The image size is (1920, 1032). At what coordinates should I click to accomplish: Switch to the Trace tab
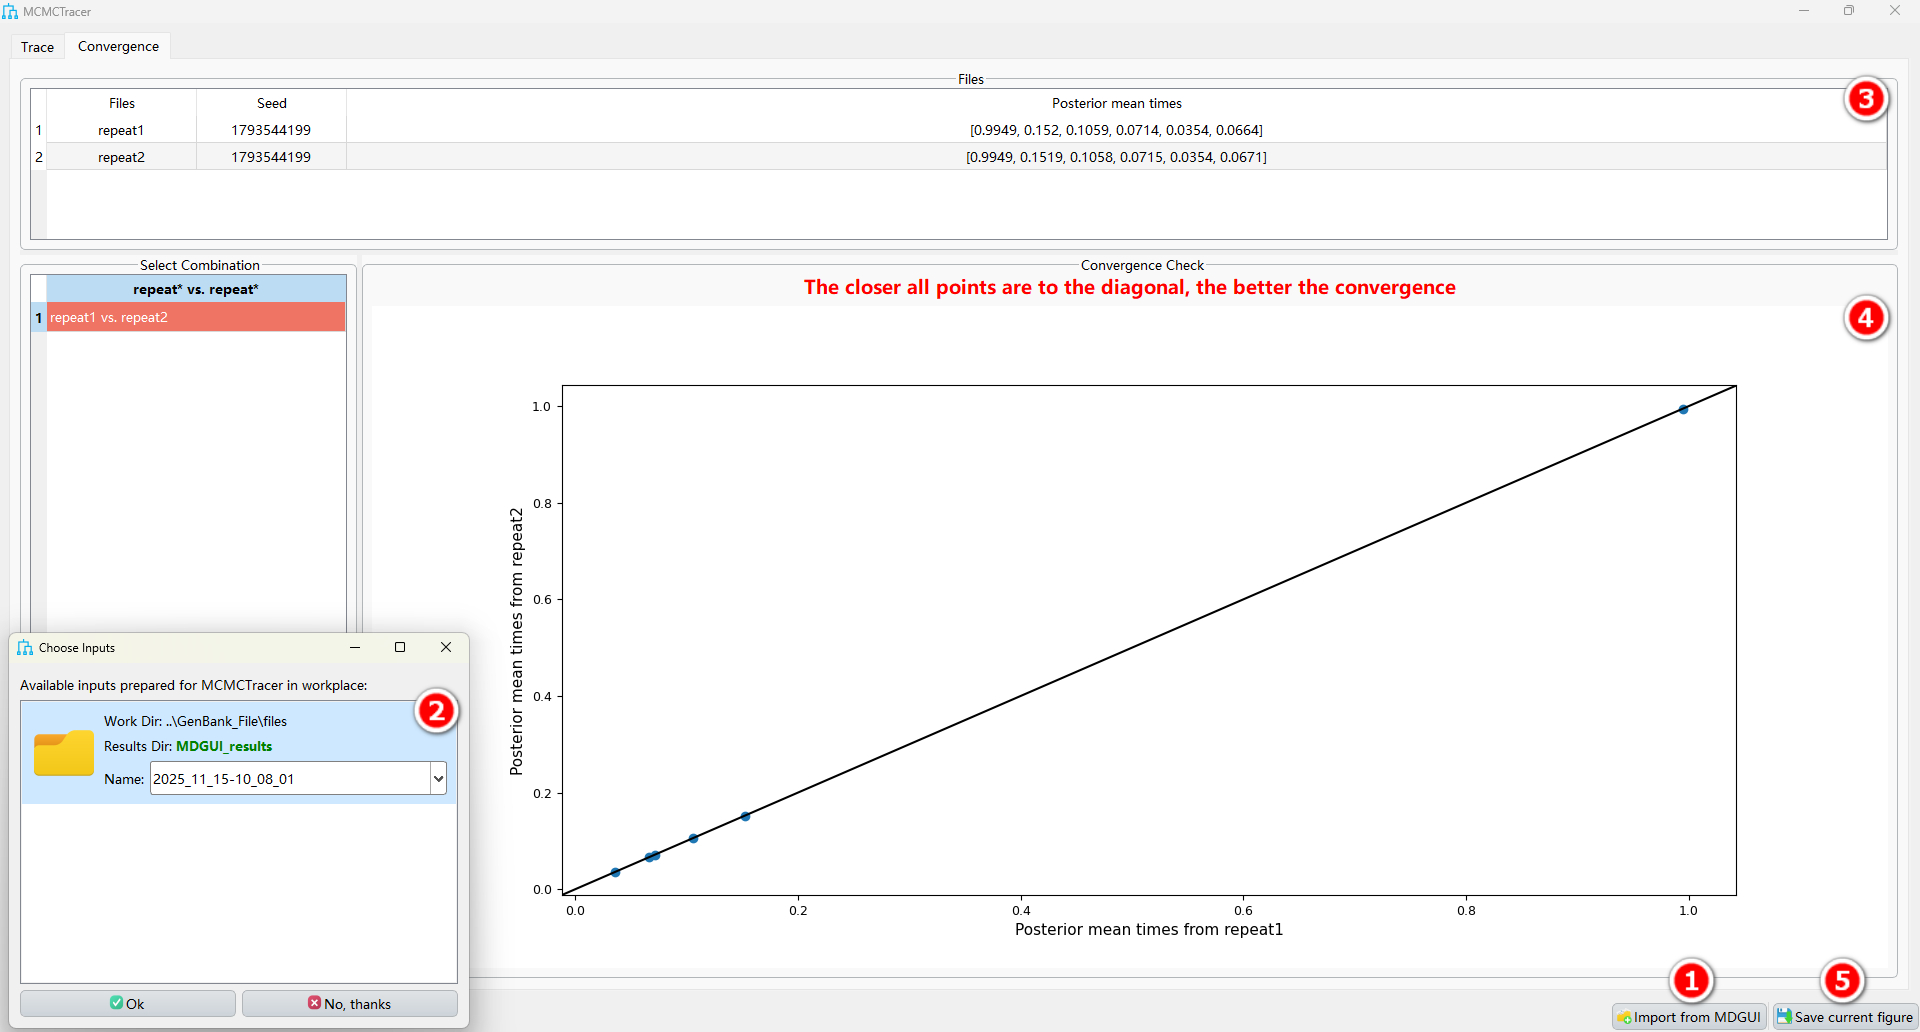[x=37, y=47]
